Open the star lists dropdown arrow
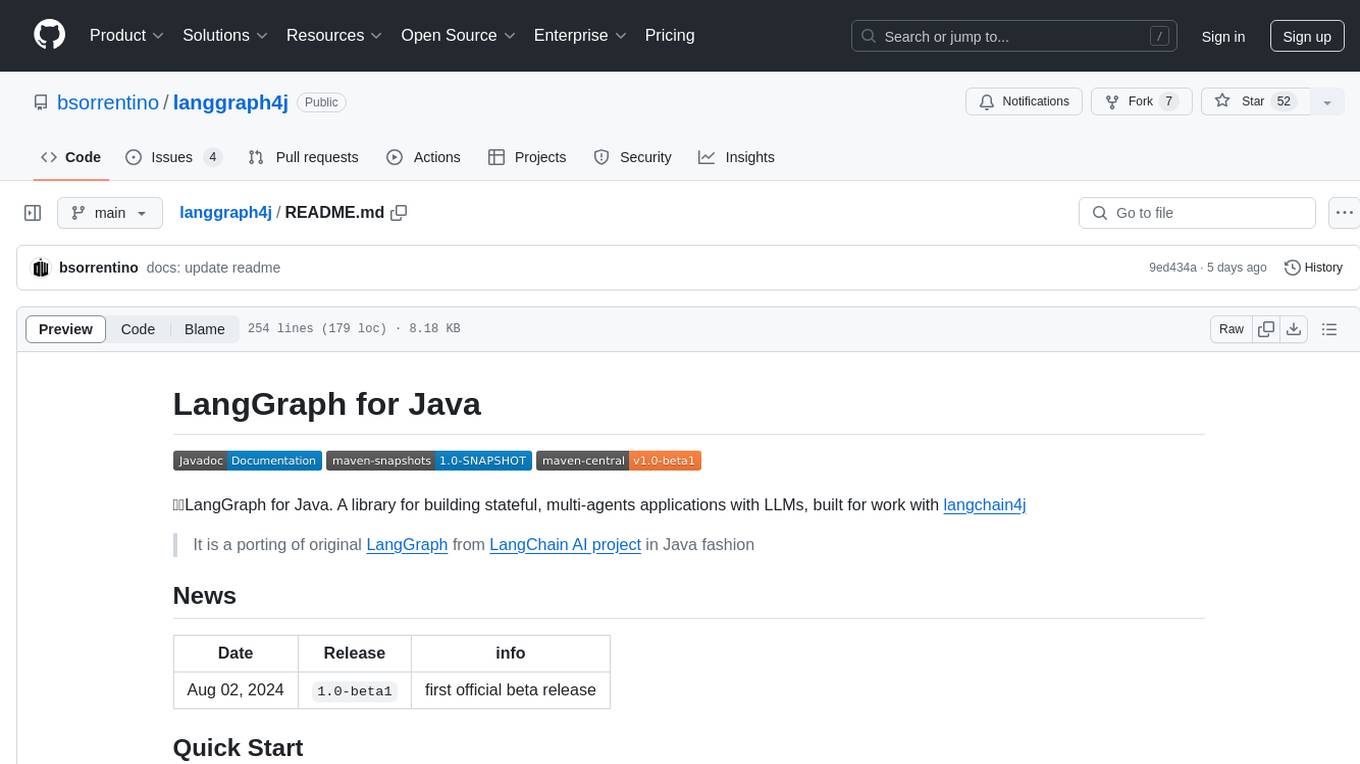 click(x=1327, y=102)
